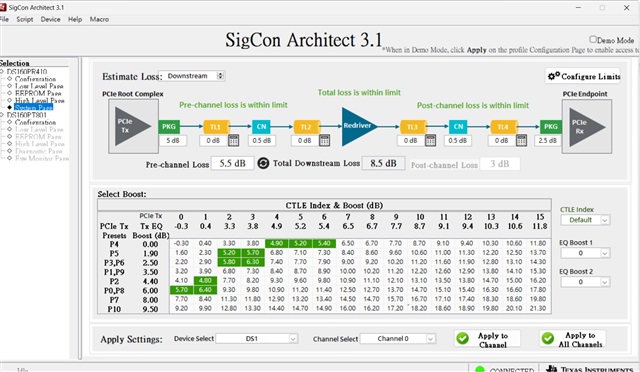The height and width of the screenshot is (372, 640).
Task: Open the EQ Boost 1 dropdown
Action: tap(585, 253)
